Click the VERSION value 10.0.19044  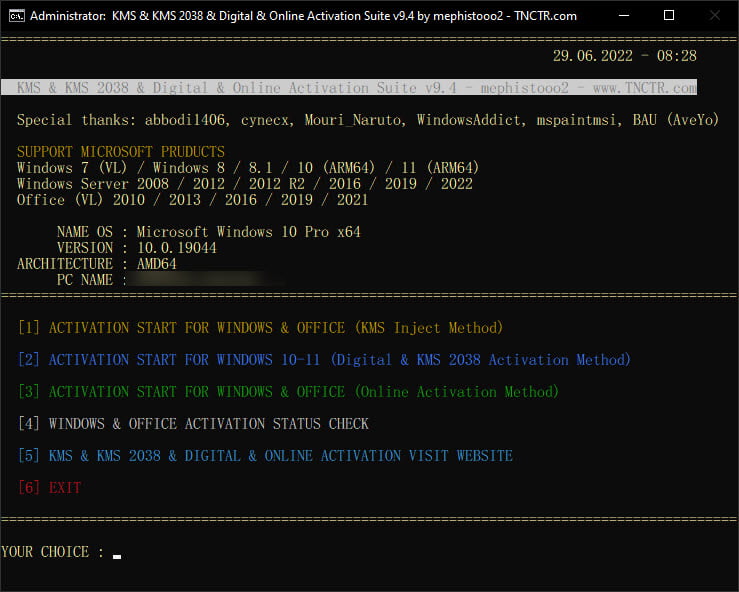177,248
